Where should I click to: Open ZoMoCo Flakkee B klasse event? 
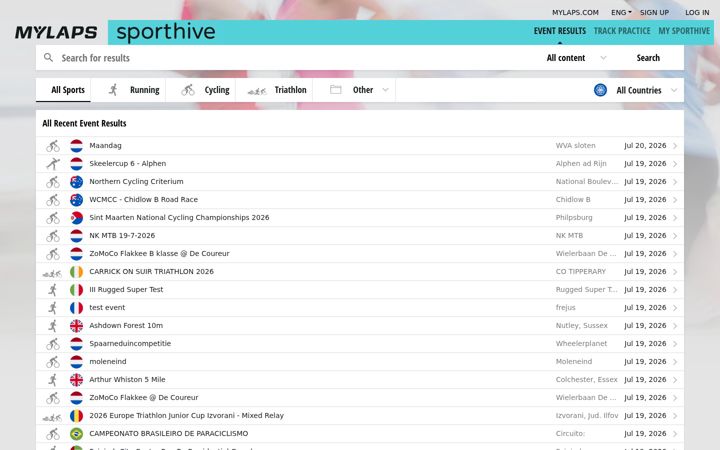click(360, 254)
